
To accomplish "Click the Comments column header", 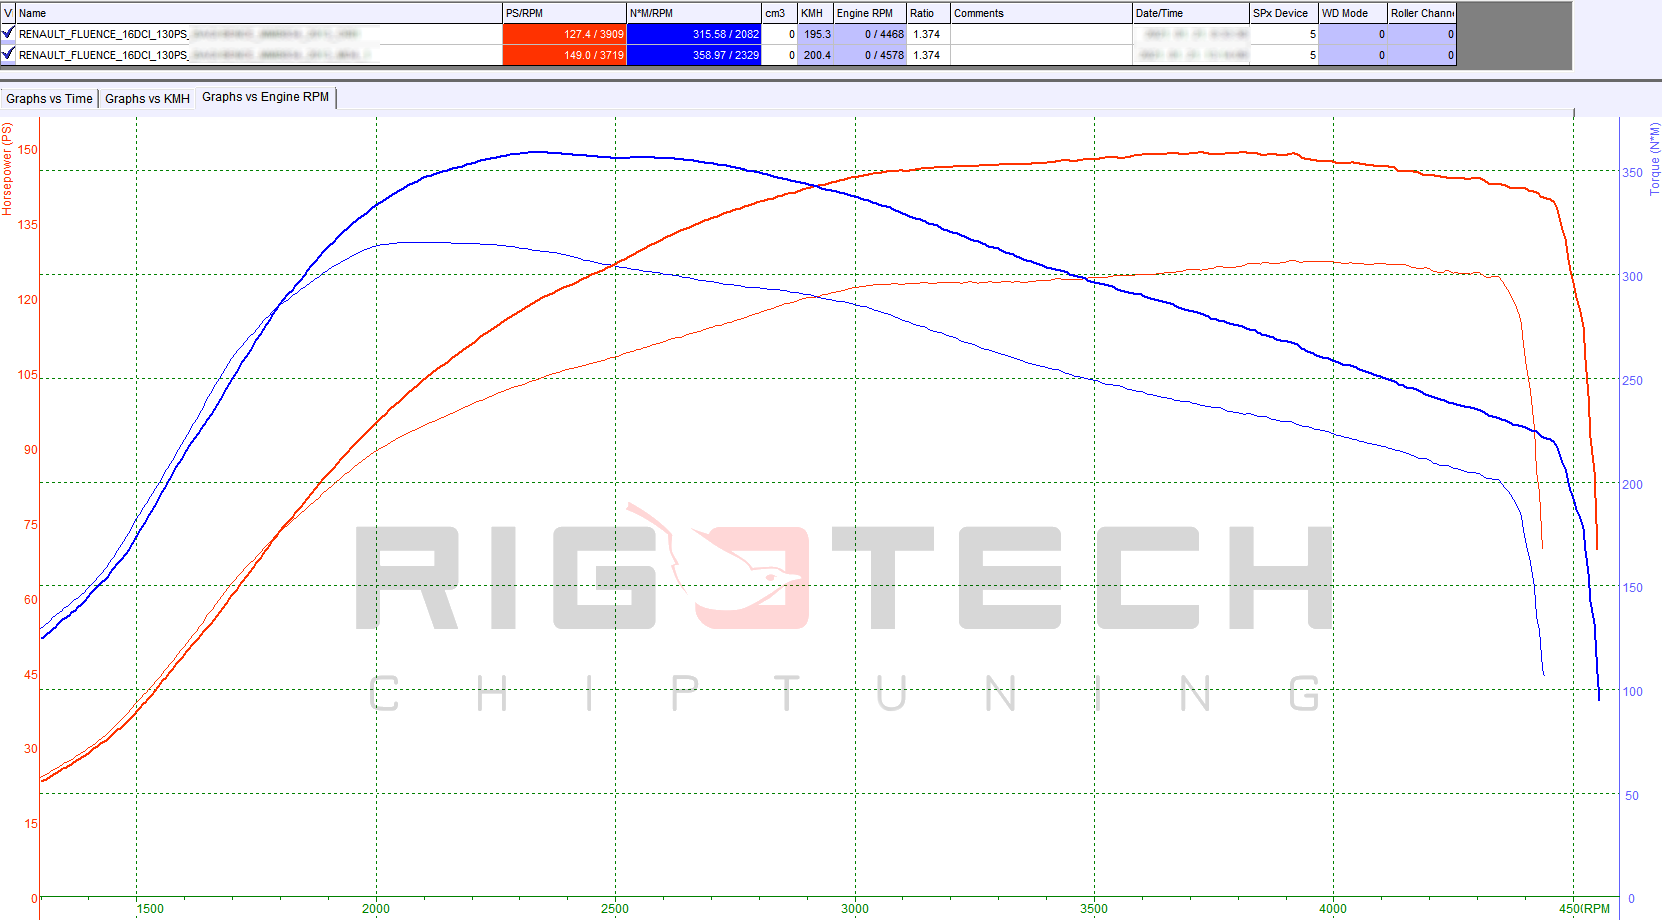I will pos(1041,13).
